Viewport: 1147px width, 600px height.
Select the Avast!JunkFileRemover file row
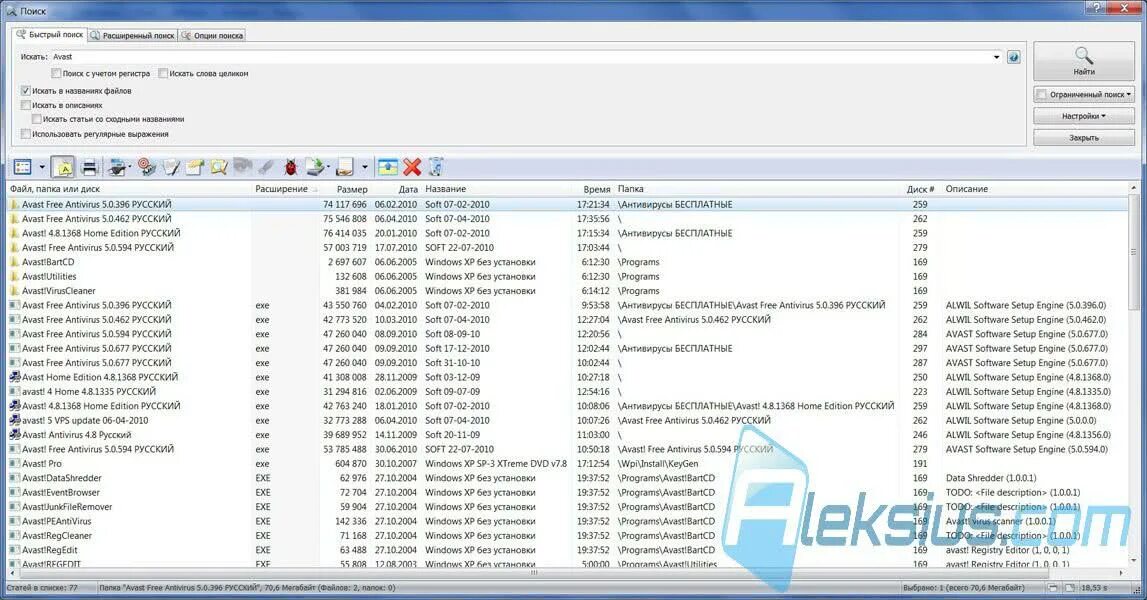[567, 507]
